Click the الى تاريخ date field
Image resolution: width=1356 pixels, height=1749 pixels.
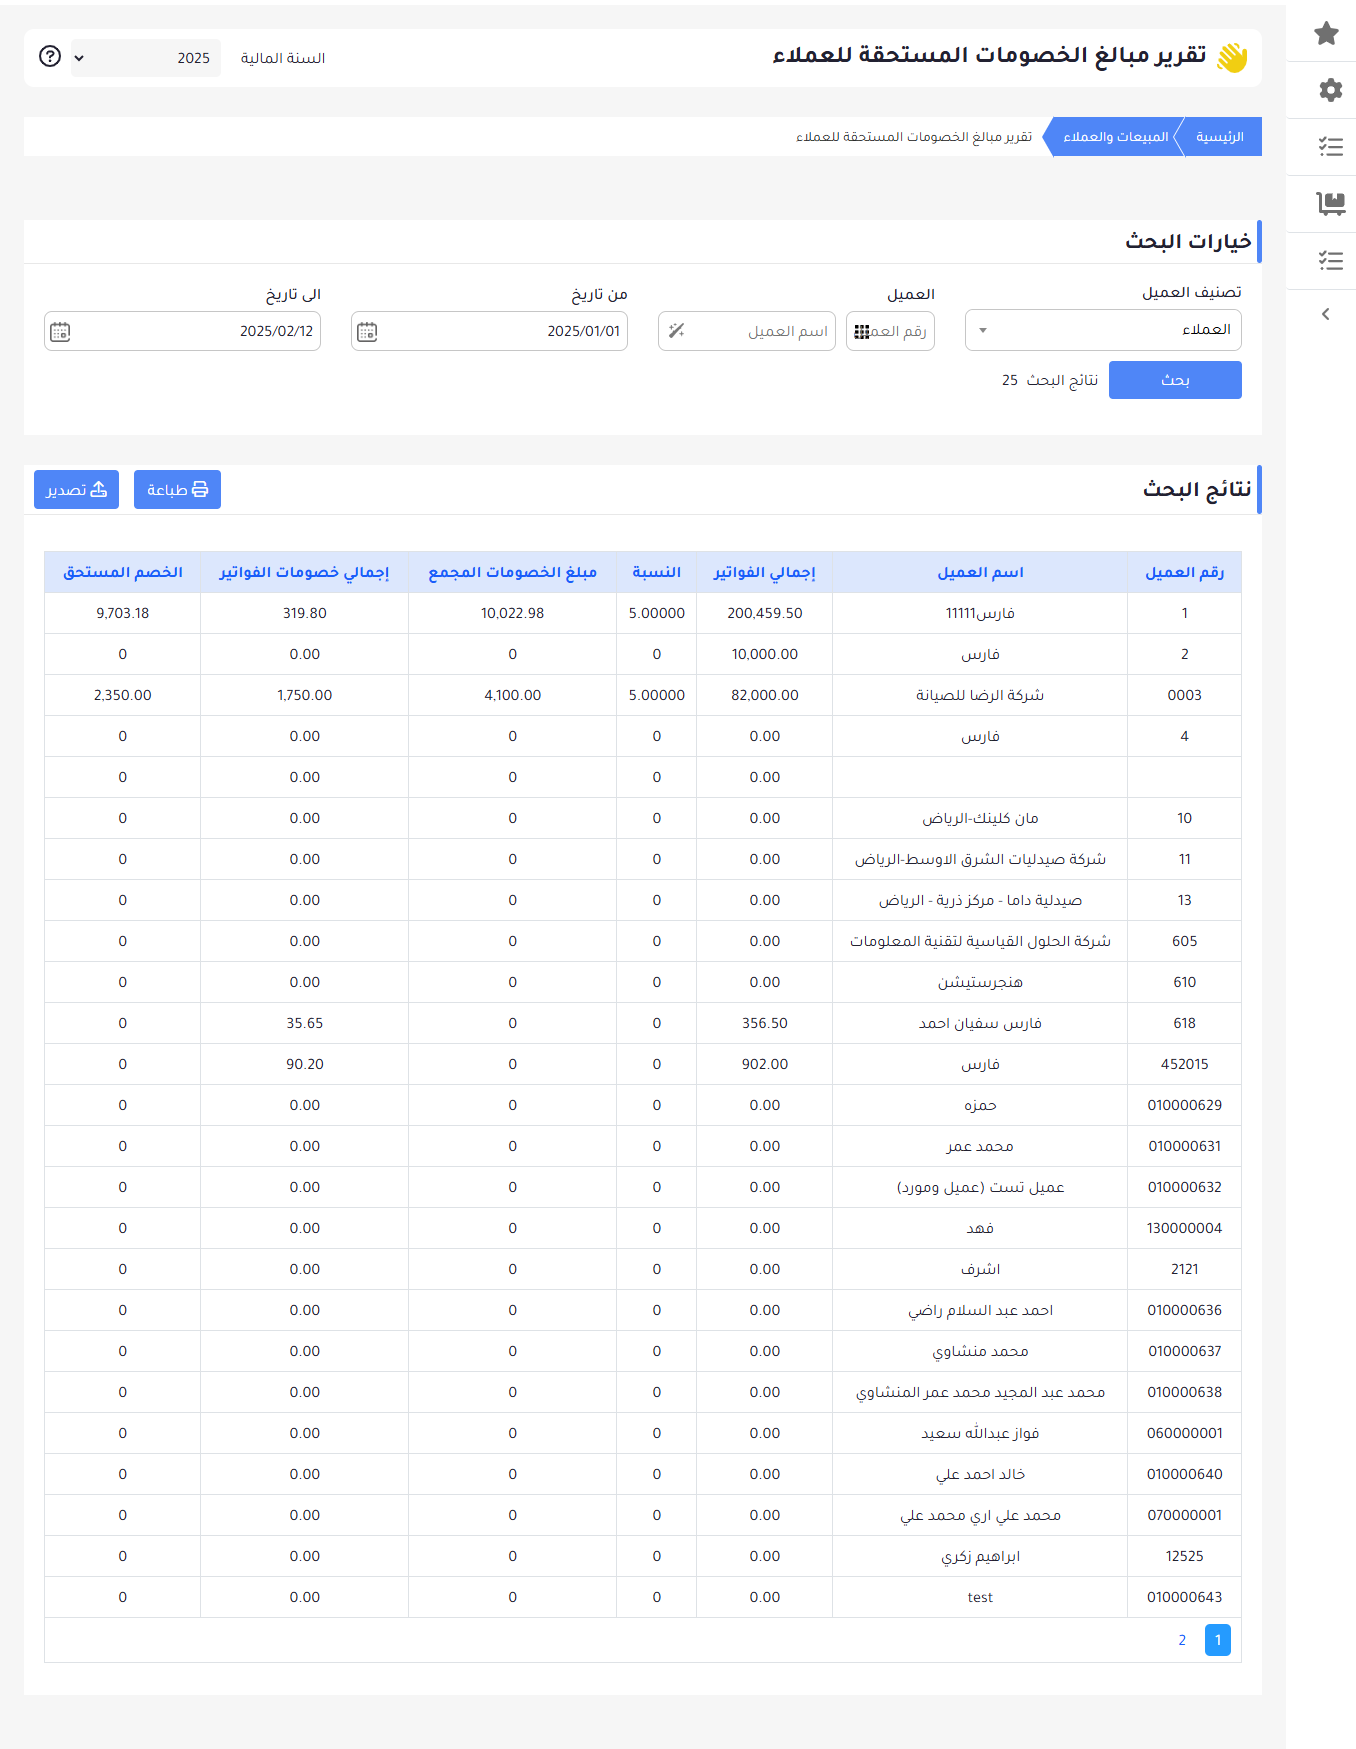click(182, 331)
